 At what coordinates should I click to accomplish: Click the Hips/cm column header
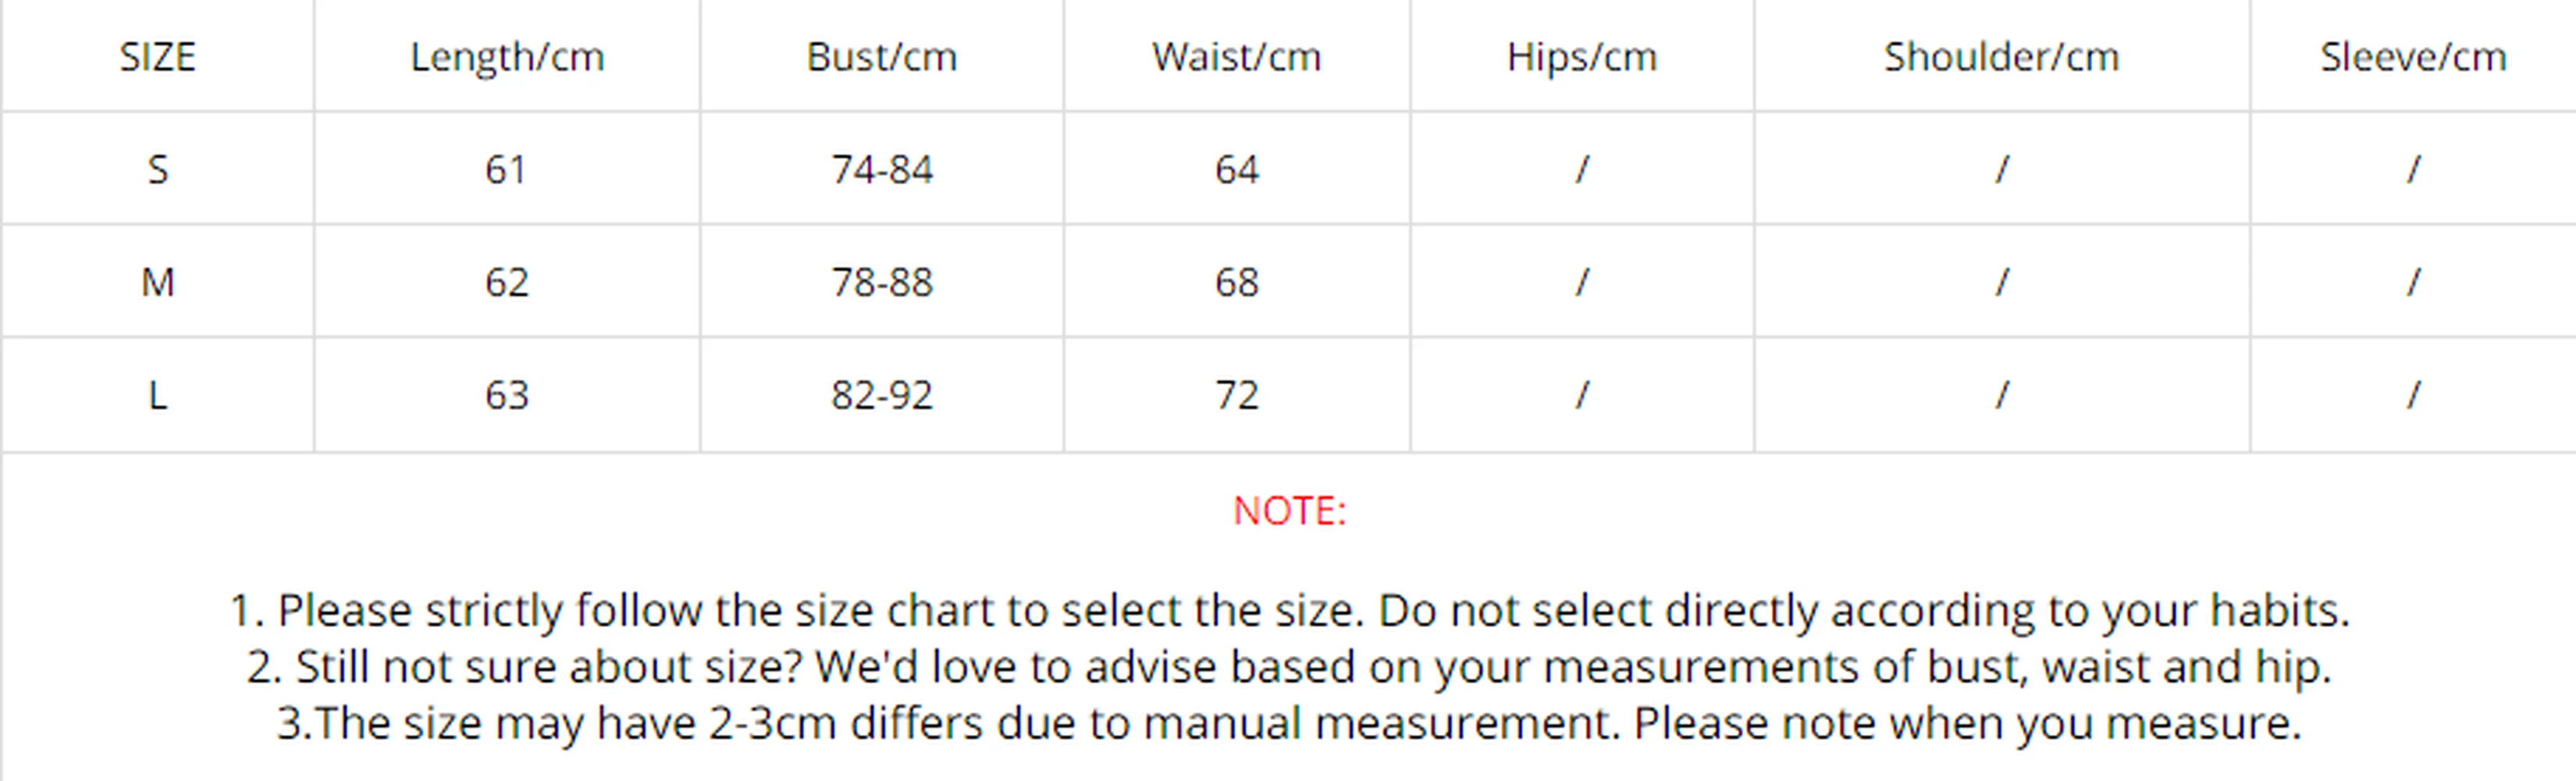click(x=1581, y=57)
